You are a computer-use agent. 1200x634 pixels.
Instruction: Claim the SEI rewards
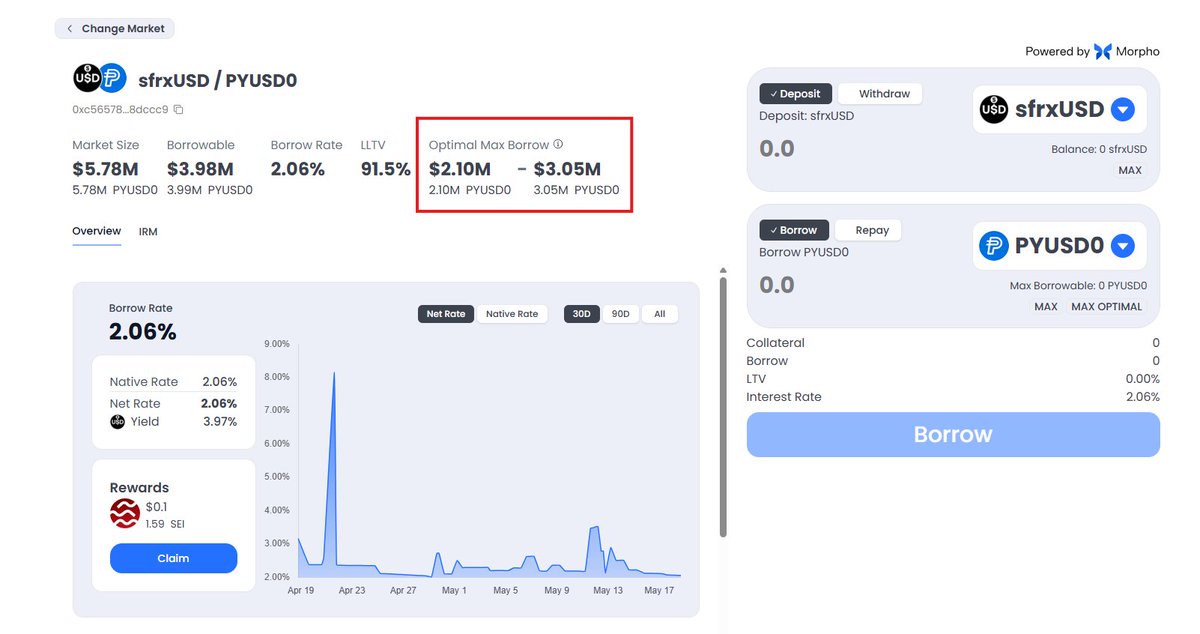(x=174, y=558)
